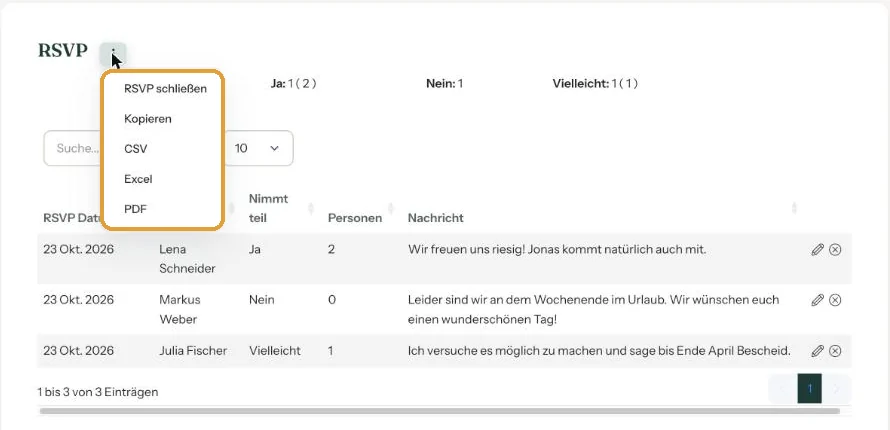This screenshot has height=430, width=890.
Task: Click the 1 bis 3 von 3 Einträgen text
Action: pyautogui.click(x=98, y=392)
